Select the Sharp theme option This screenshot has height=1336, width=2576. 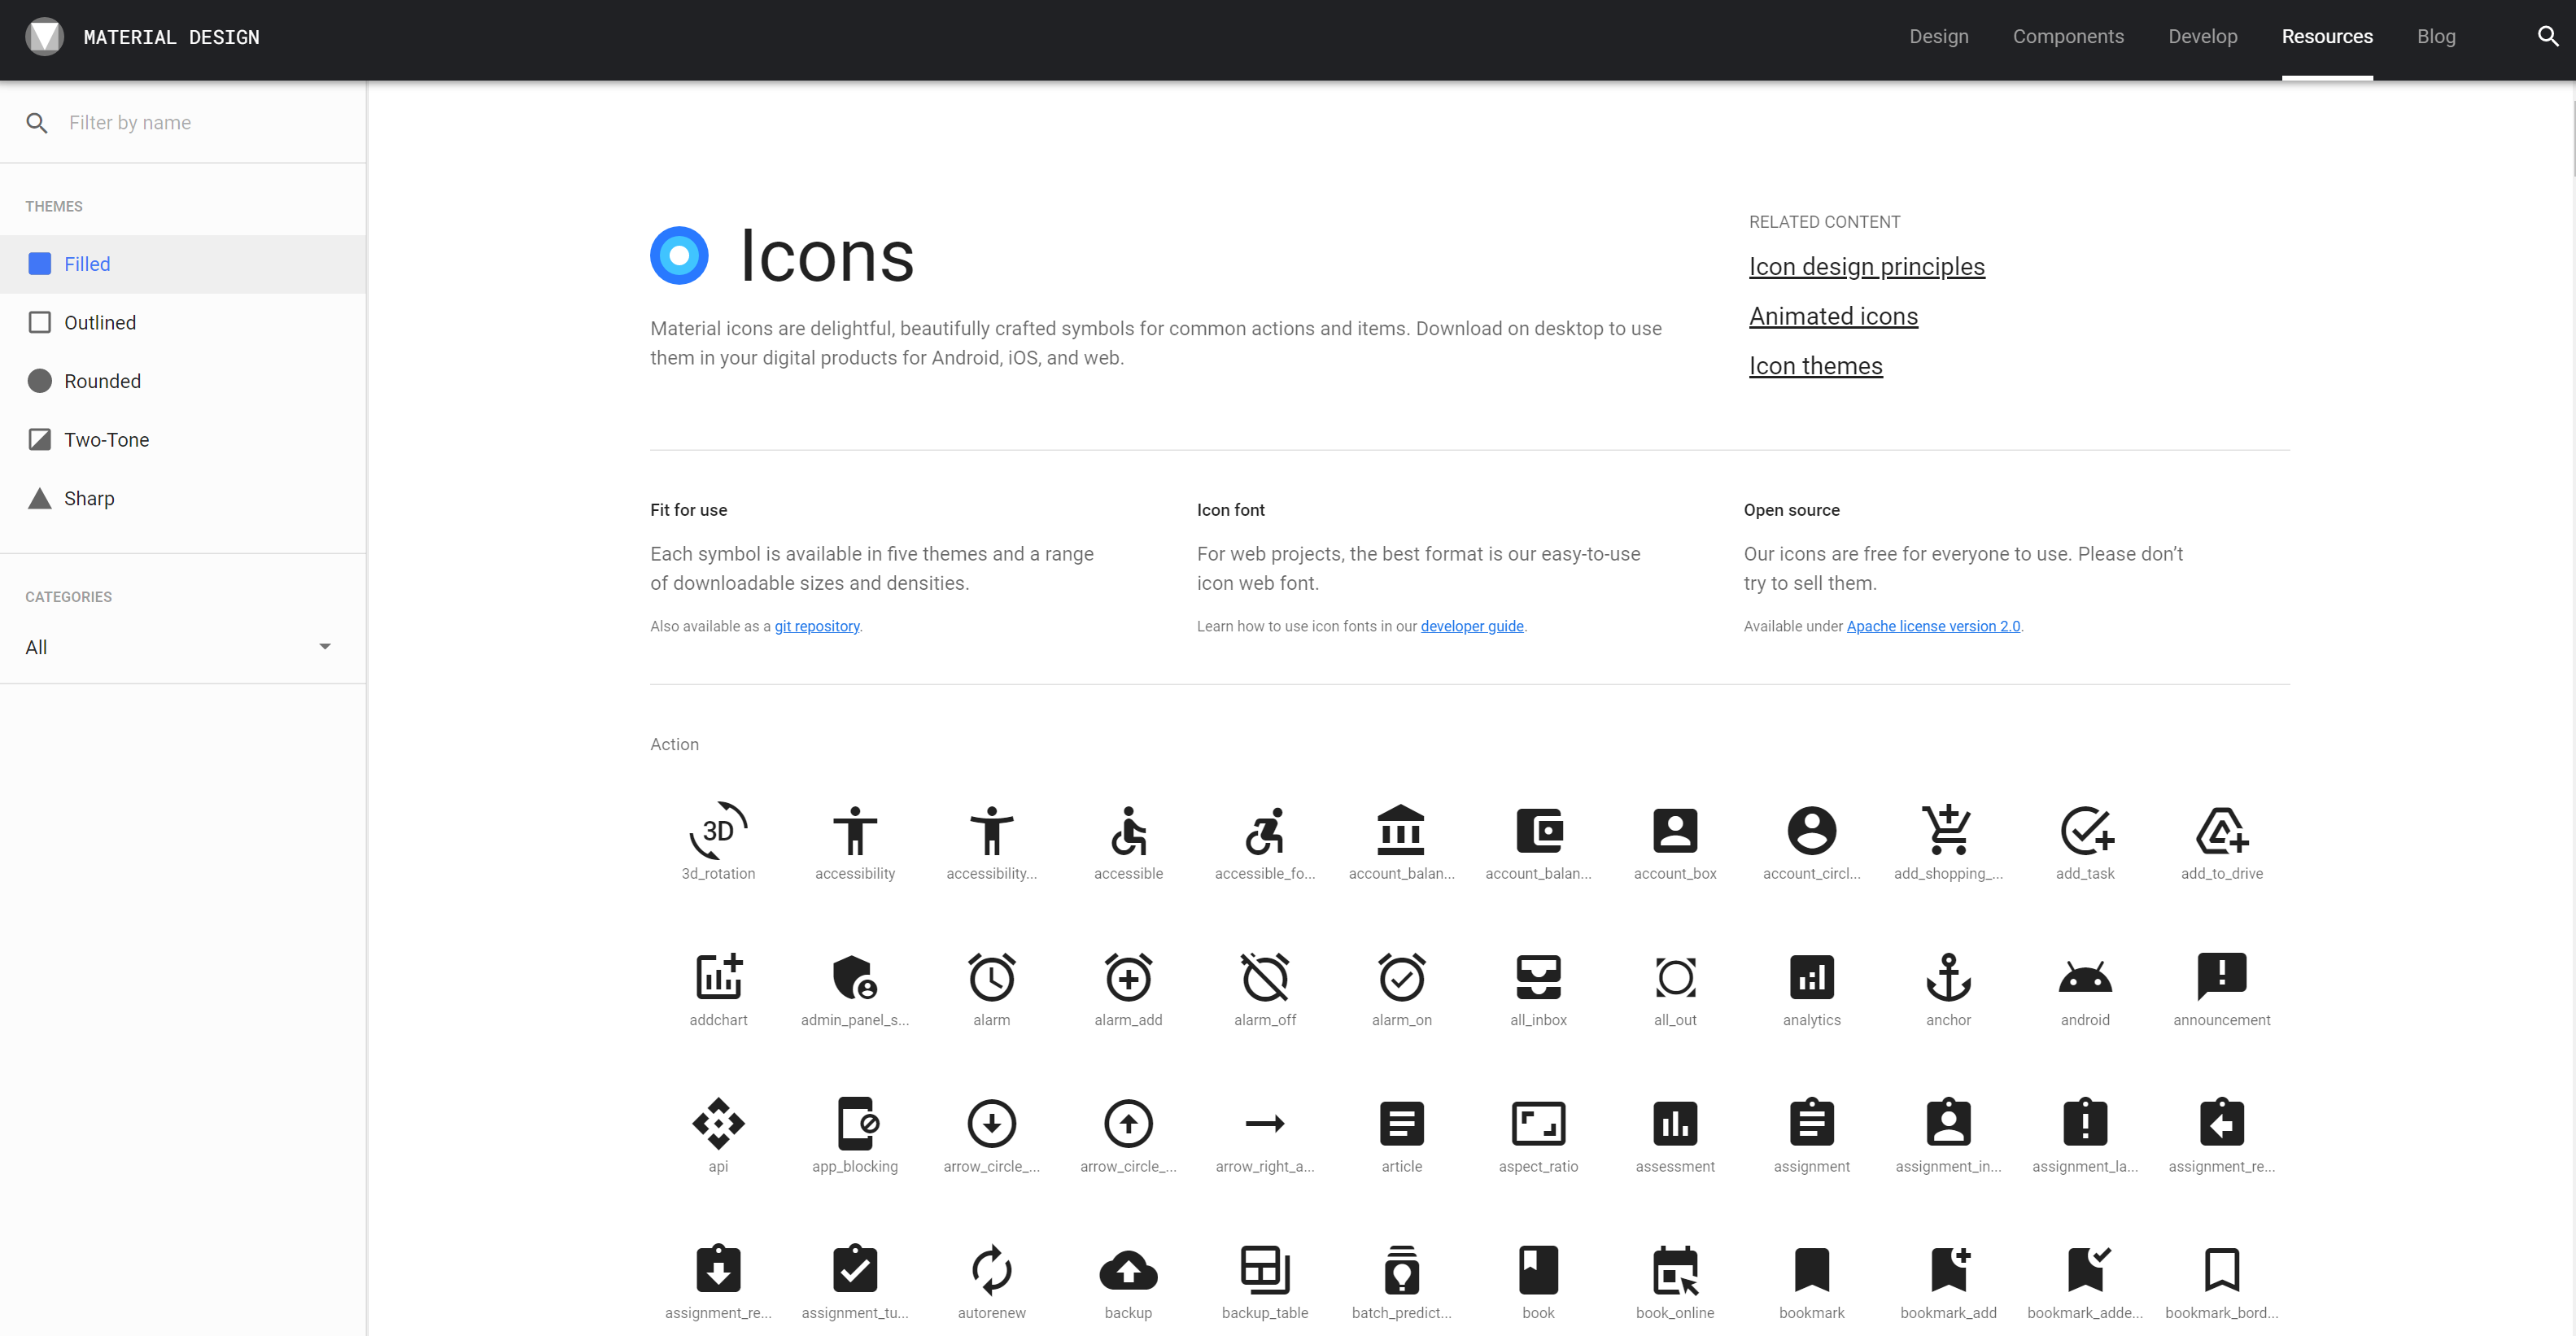click(x=89, y=498)
